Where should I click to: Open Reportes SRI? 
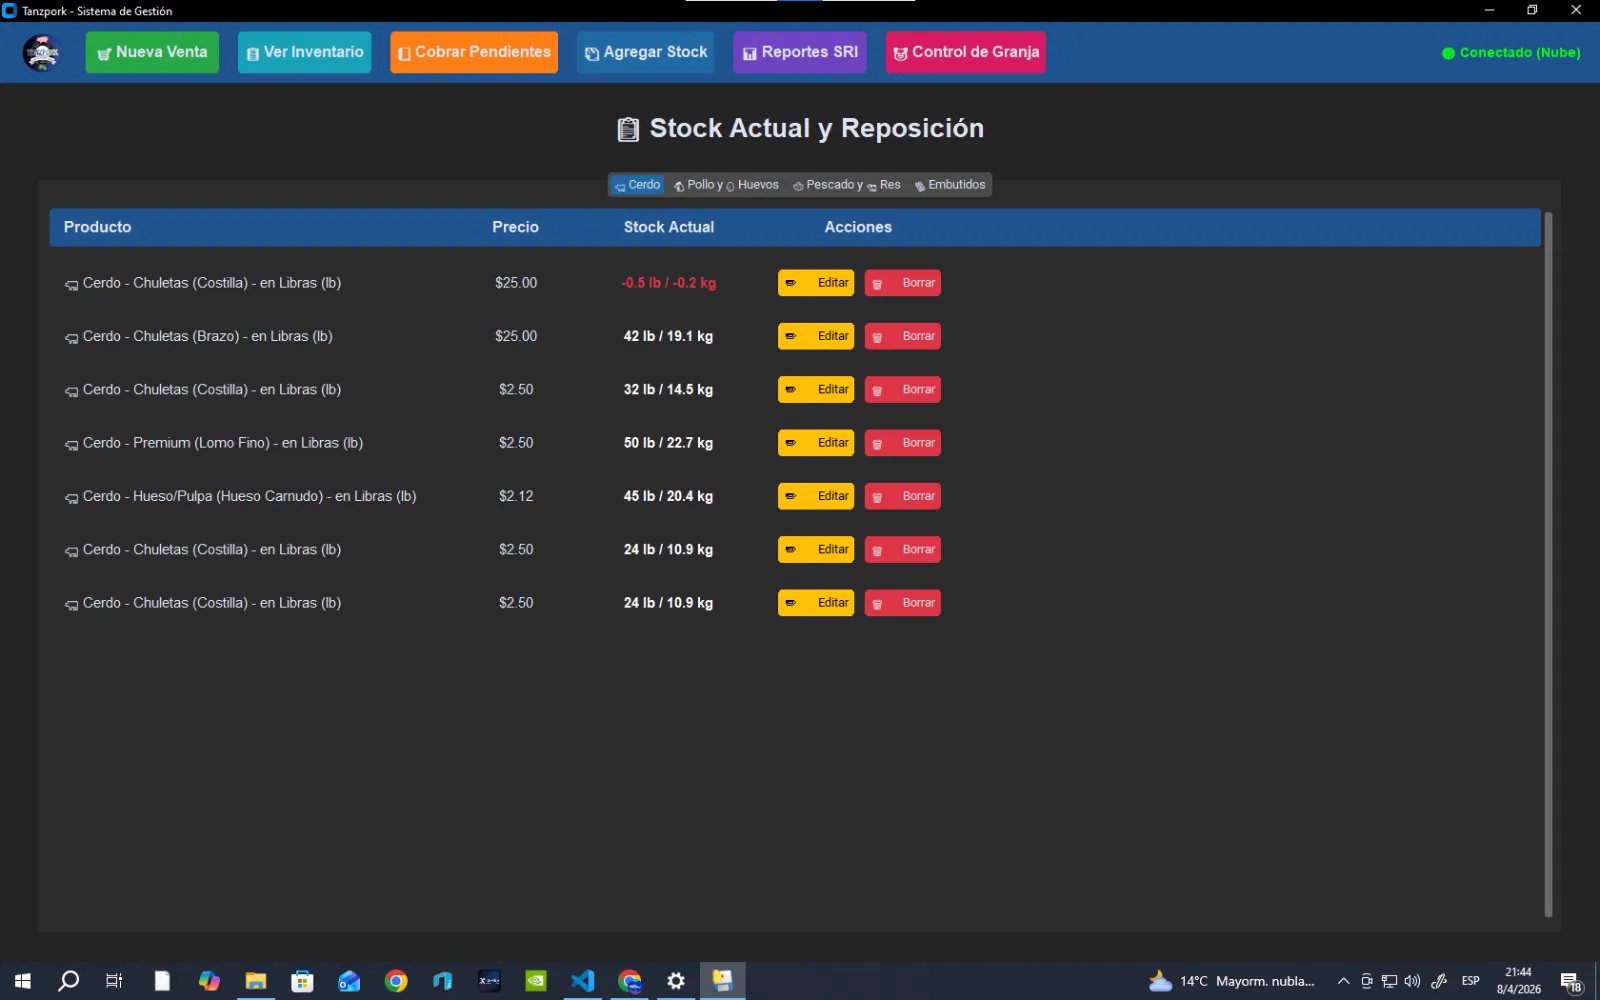799,52
